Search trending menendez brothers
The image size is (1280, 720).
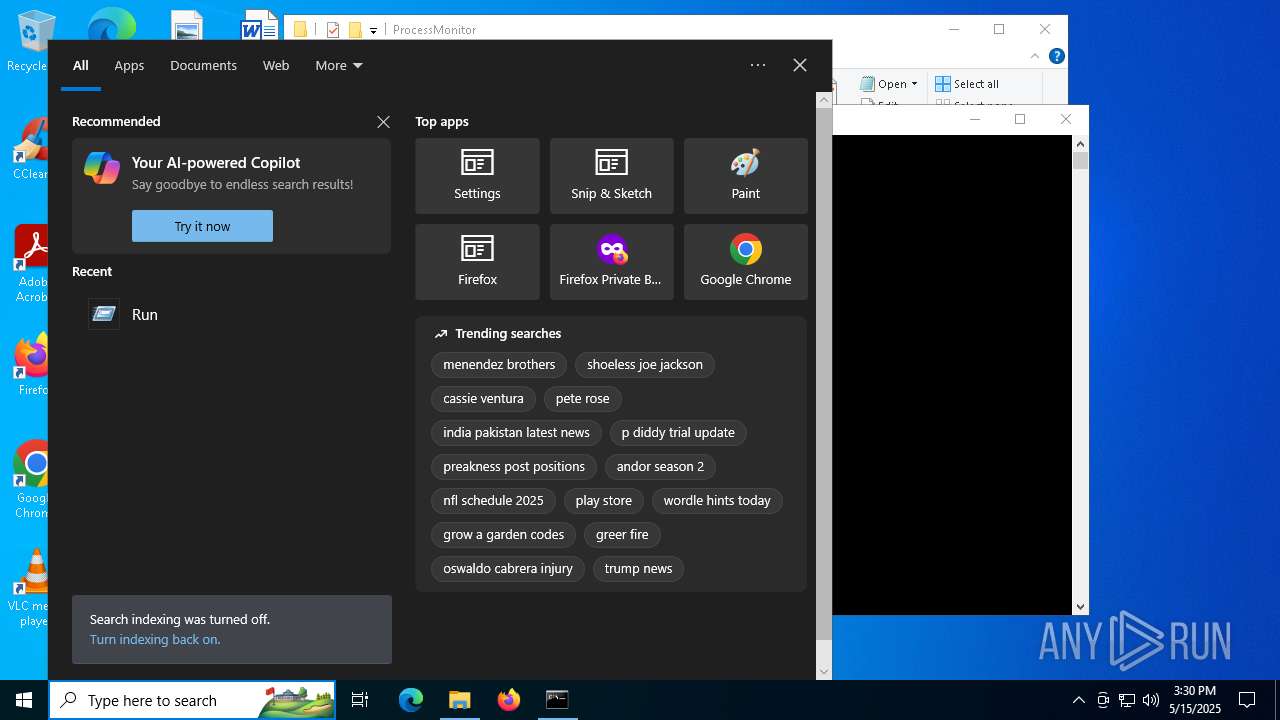pyautogui.click(x=499, y=364)
